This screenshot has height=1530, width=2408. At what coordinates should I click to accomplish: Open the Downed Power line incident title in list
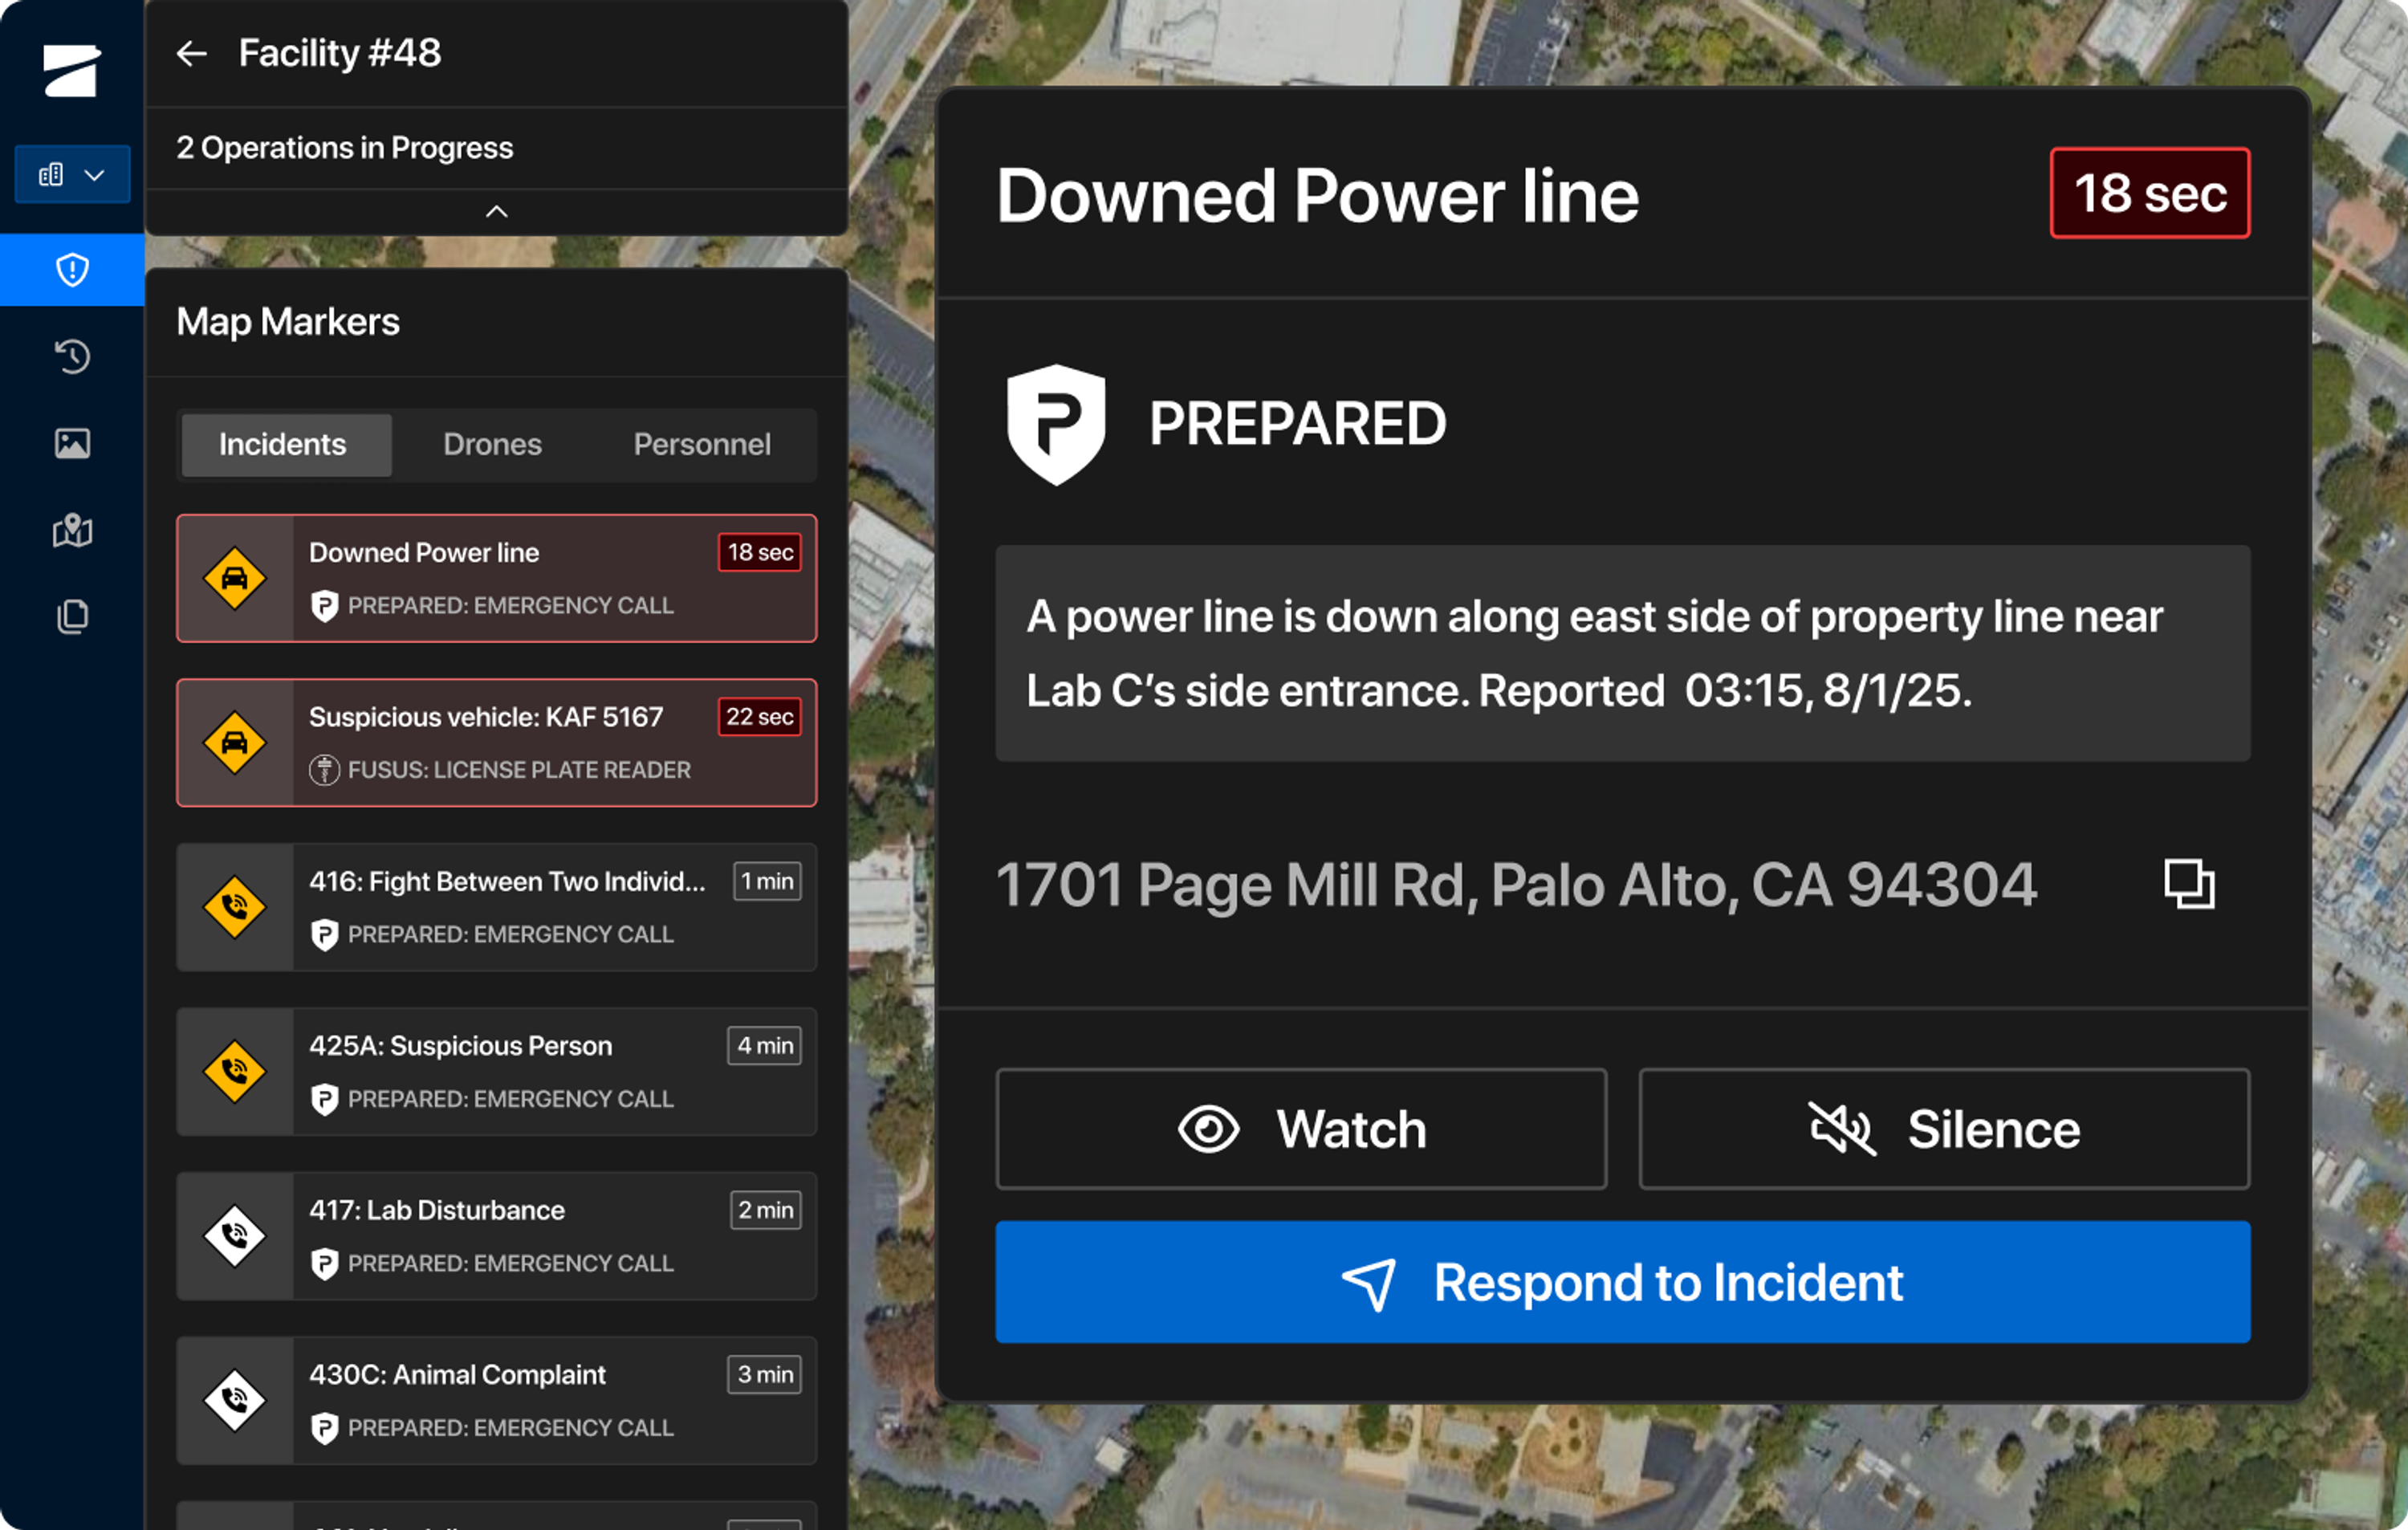(424, 553)
